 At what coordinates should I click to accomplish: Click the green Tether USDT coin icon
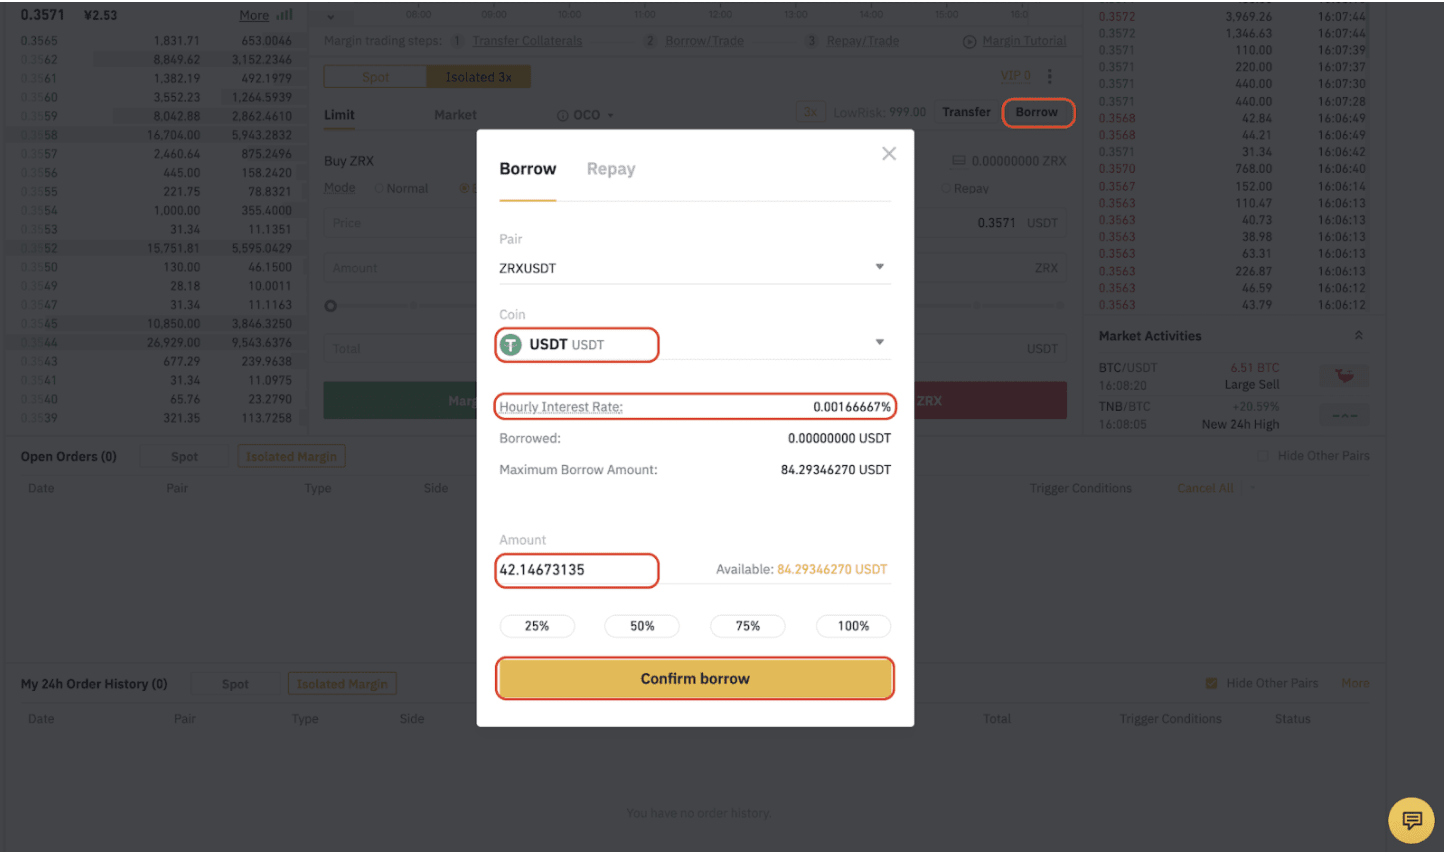pos(511,345)
